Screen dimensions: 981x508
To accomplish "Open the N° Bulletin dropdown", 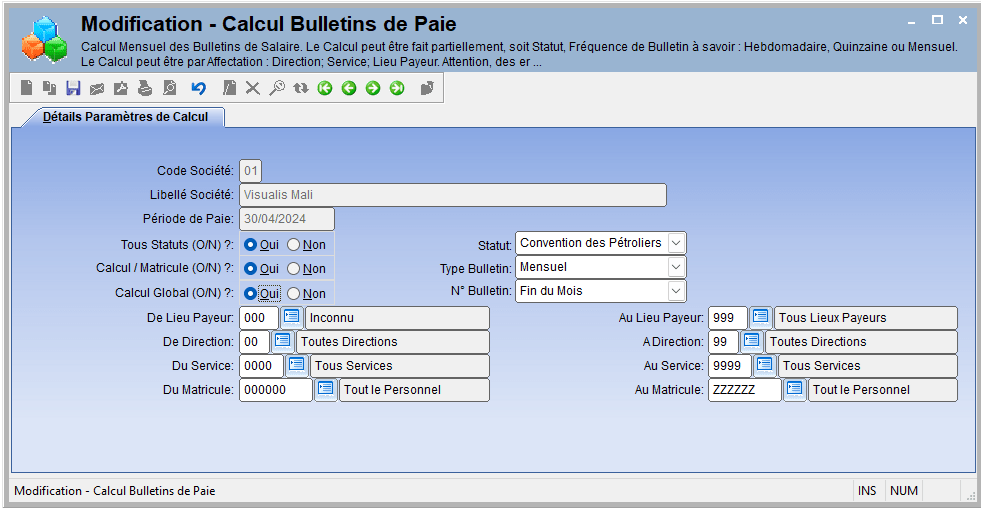I will point(676,291).
